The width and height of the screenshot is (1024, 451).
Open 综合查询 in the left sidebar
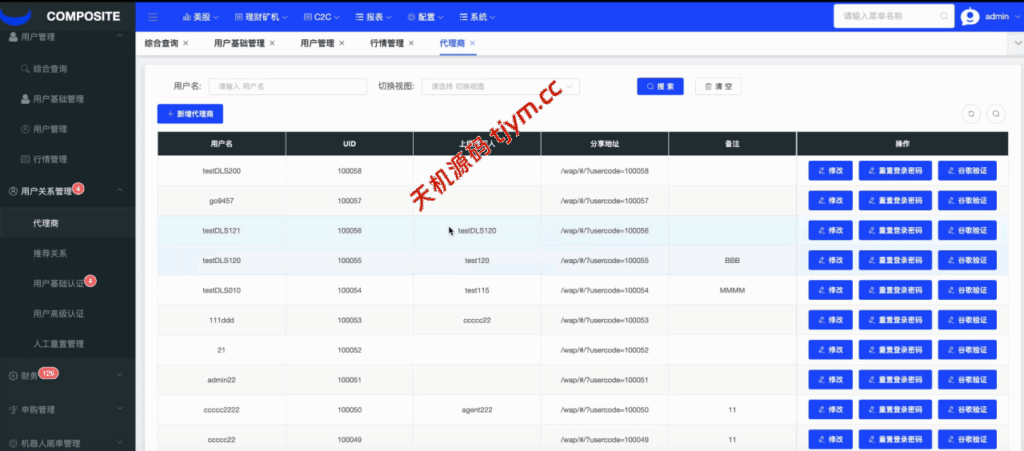tap(49, 69)
